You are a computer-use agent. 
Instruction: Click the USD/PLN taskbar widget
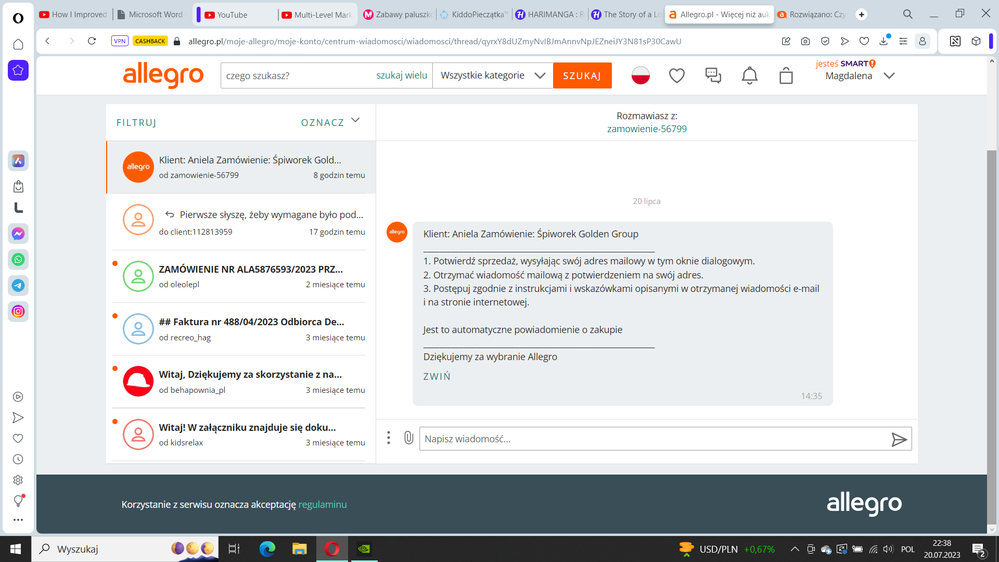coord(728,549)
